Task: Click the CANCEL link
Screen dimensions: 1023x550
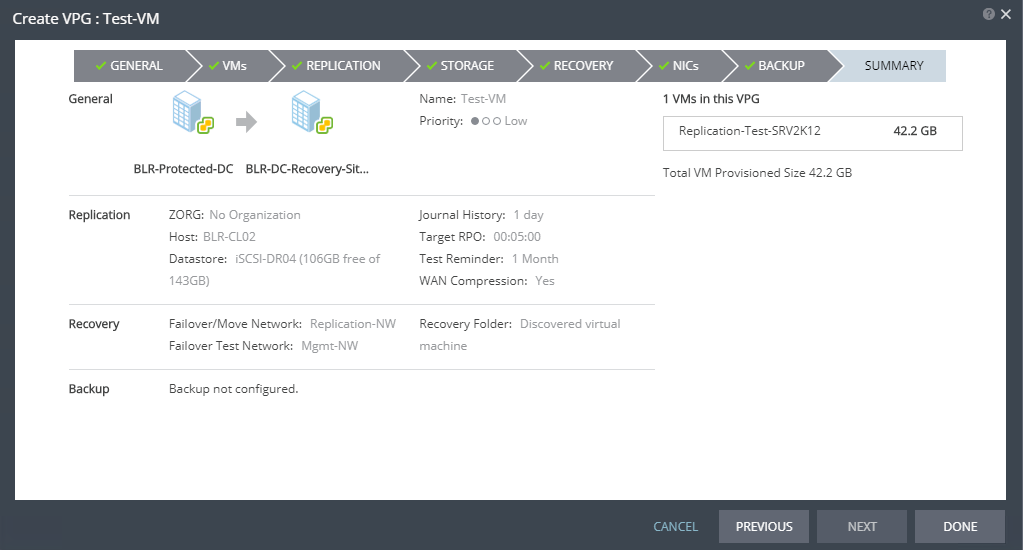Action: coord(675,527)
